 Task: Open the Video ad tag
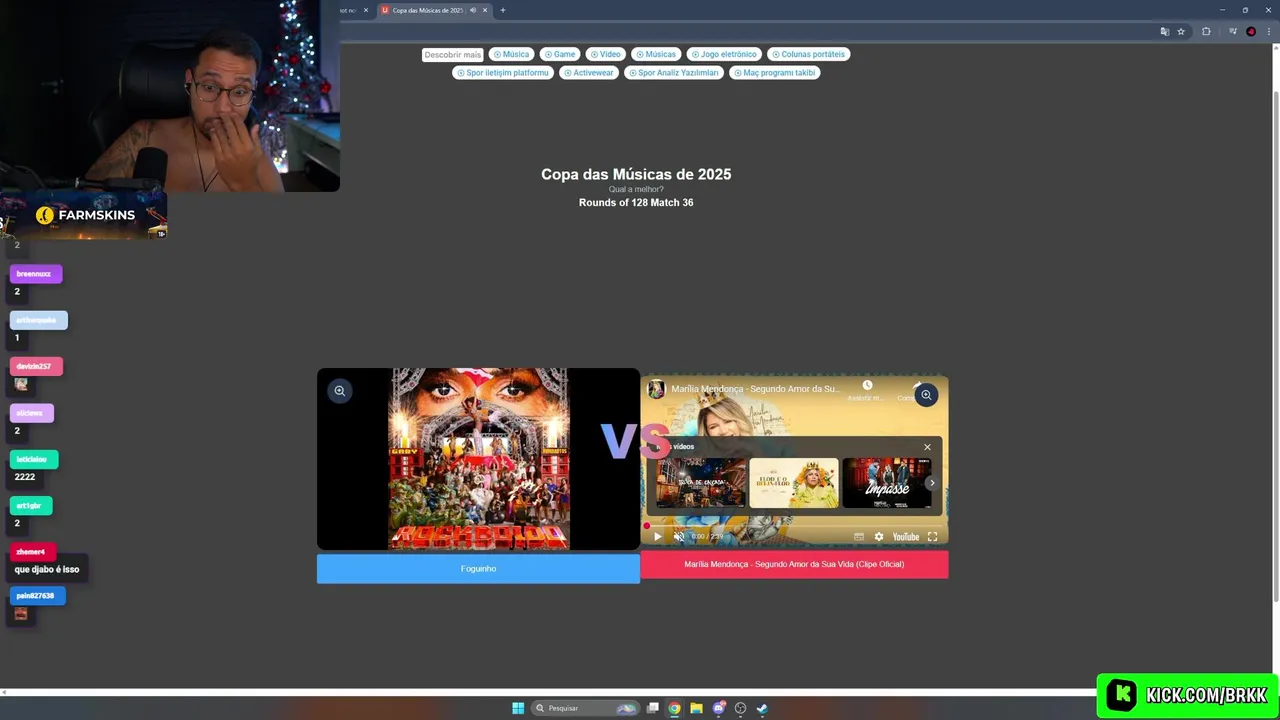(605, 54)
